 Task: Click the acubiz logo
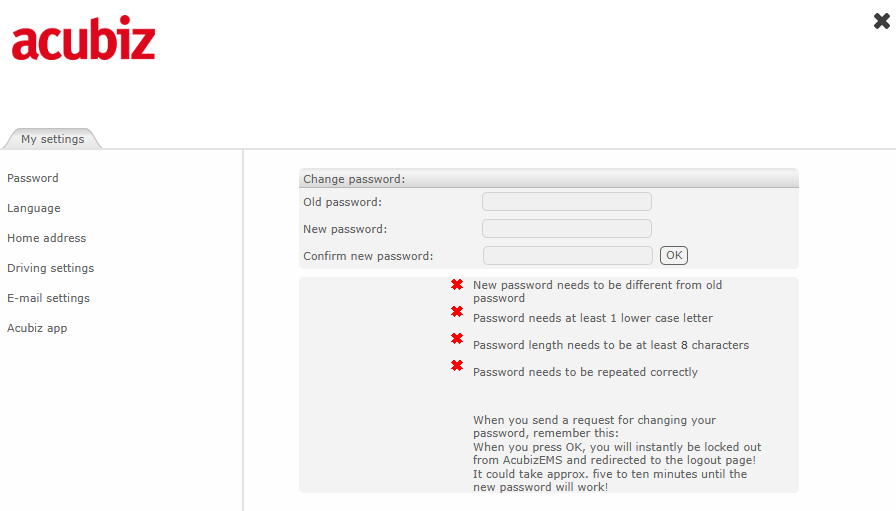[83, 38]
